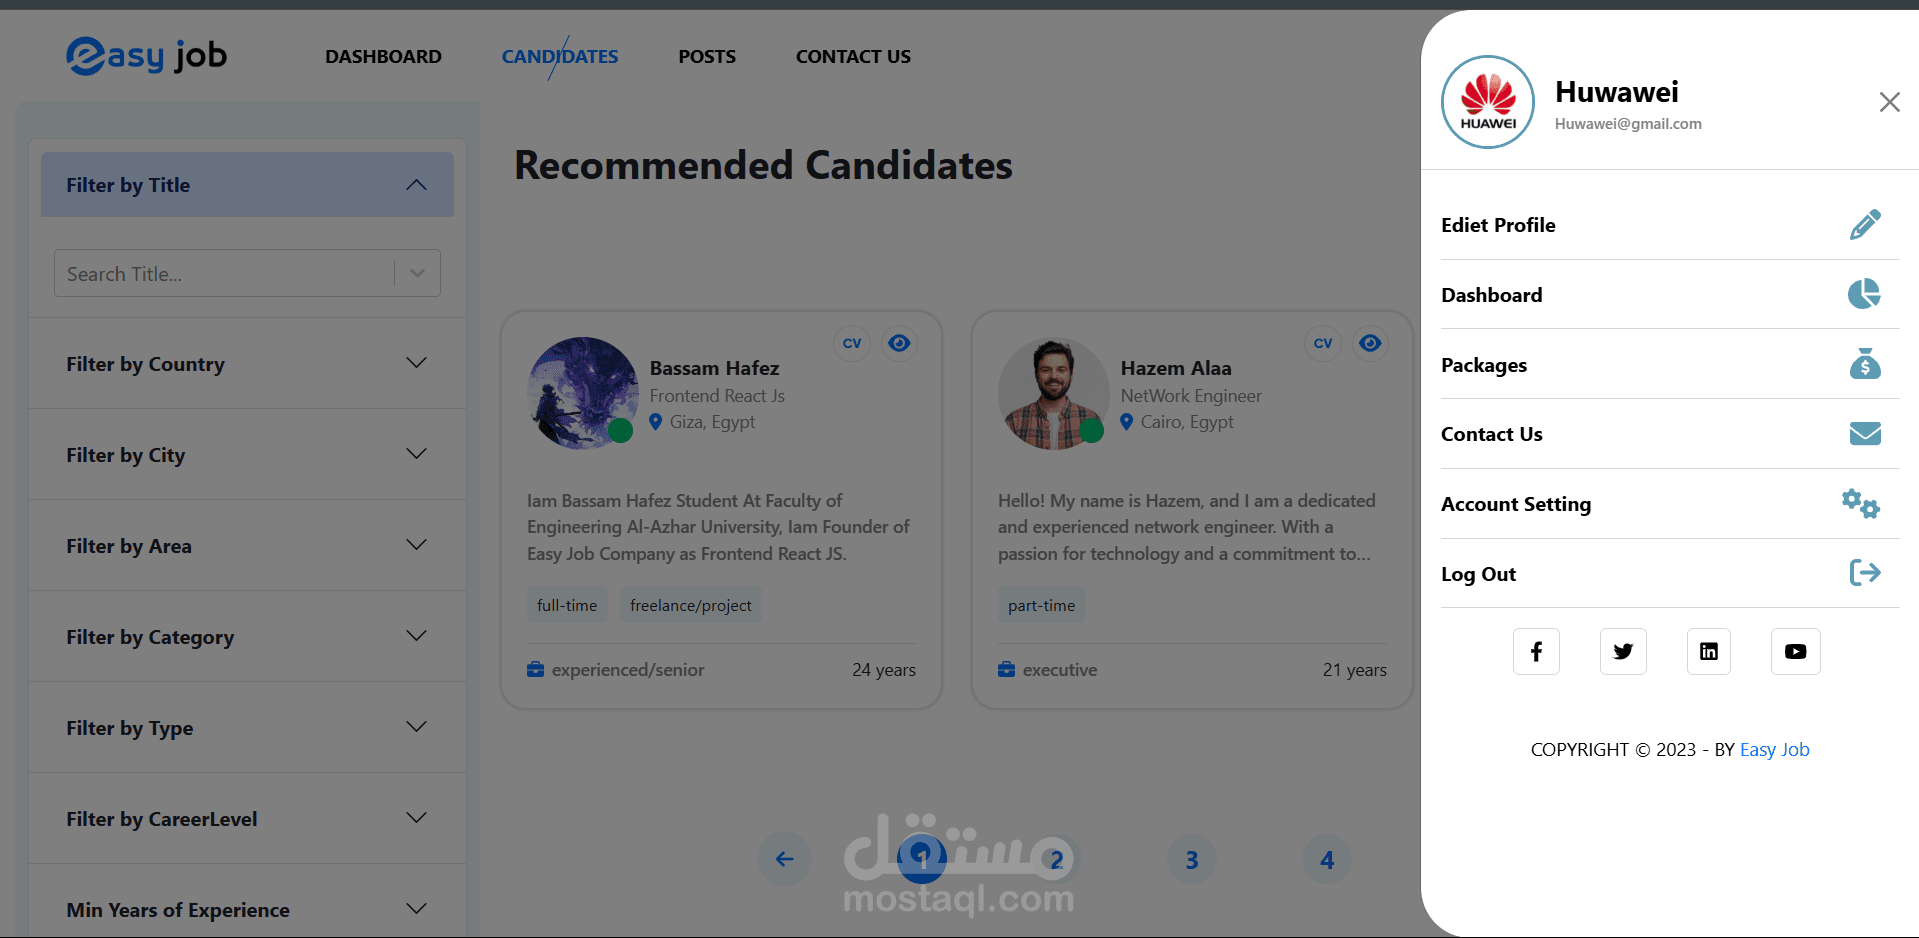
Task: Click the Dashboard pie chart icon
Action: [1864, 294]
